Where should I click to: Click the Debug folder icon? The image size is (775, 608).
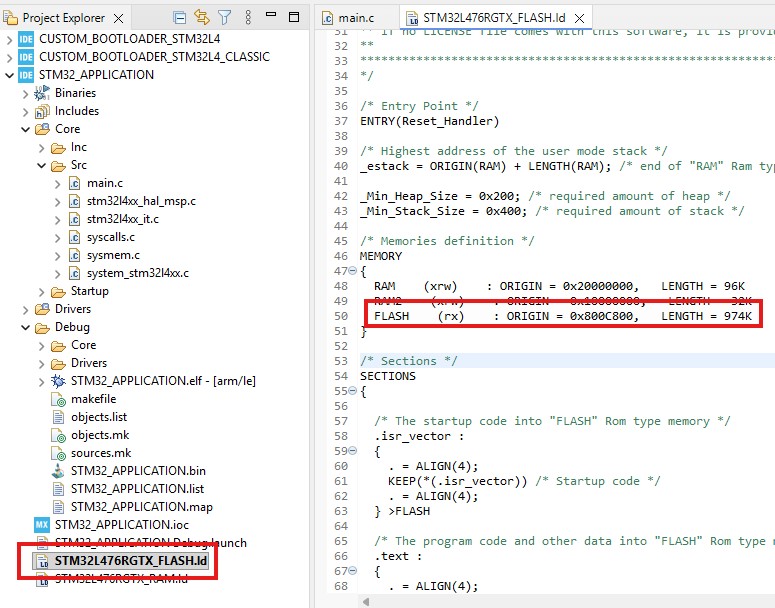tap(43, 328)
